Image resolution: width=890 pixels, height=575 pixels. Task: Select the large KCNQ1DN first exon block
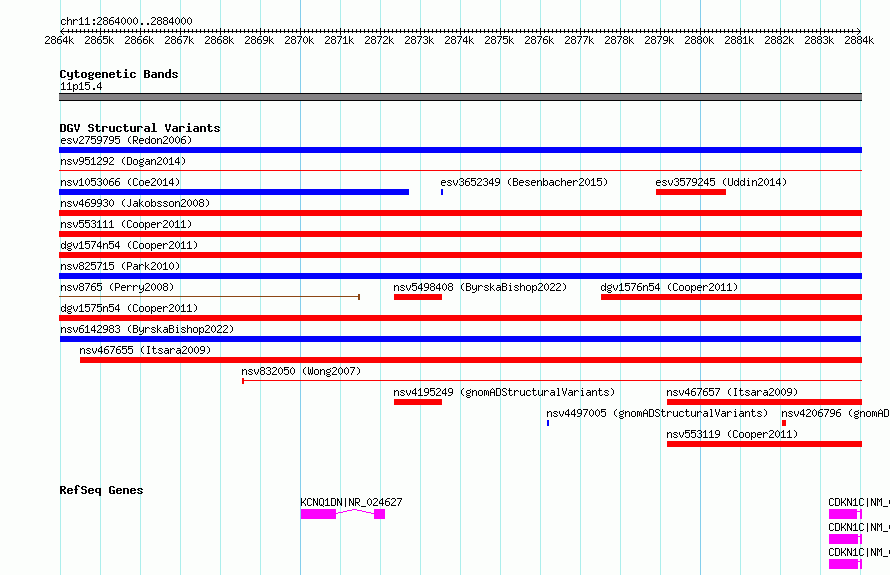[318, 514]
